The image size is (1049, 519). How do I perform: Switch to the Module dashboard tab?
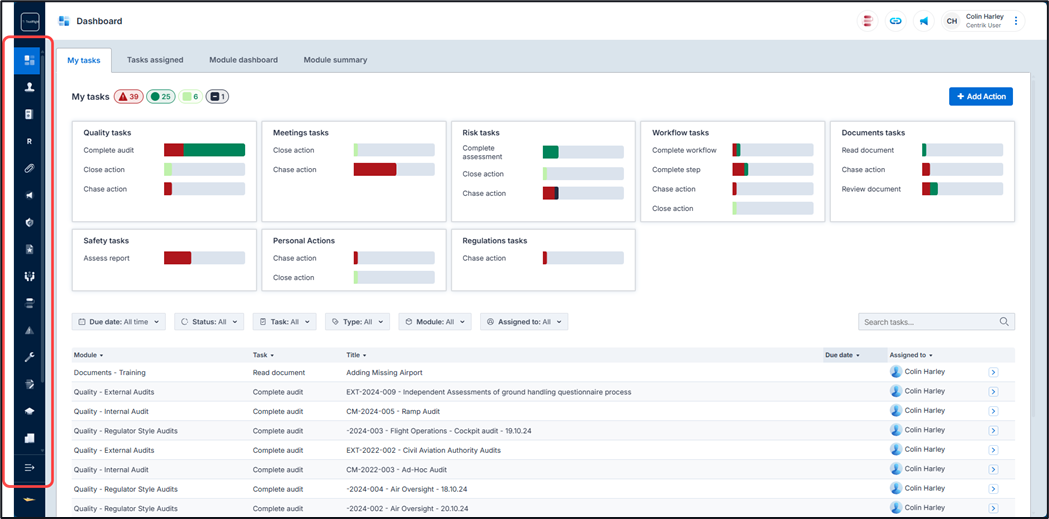coord(244,60)
